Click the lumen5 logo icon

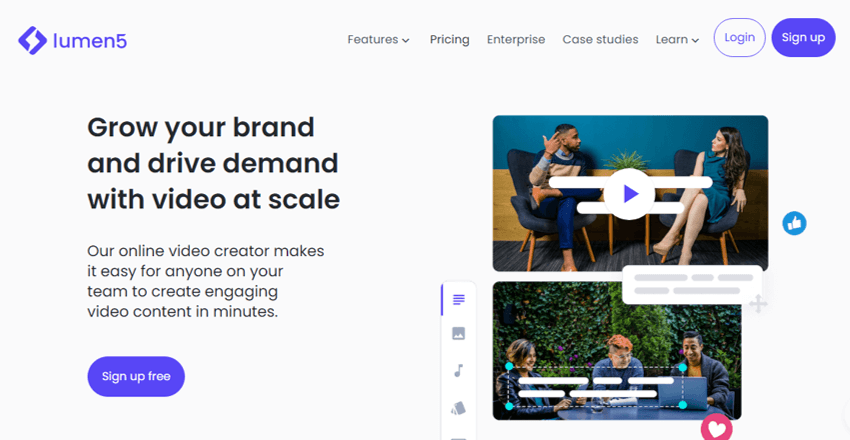(33, 40)
